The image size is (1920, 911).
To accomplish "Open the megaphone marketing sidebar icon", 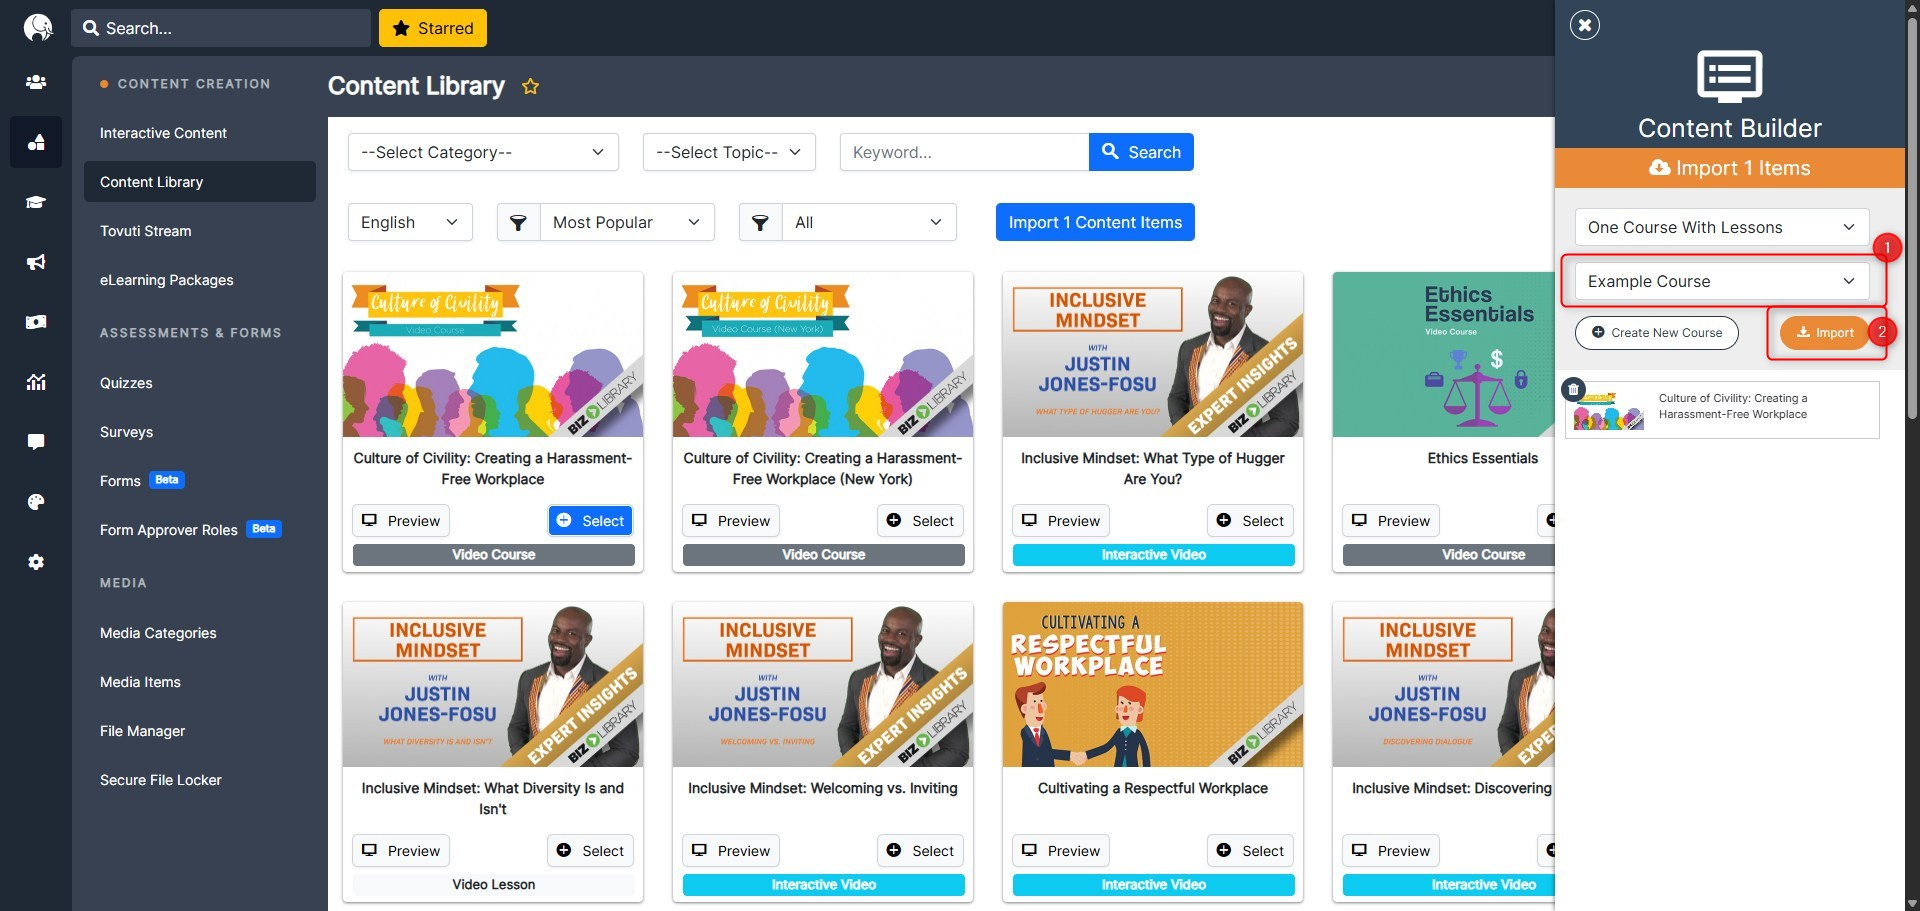I will 36,262.
